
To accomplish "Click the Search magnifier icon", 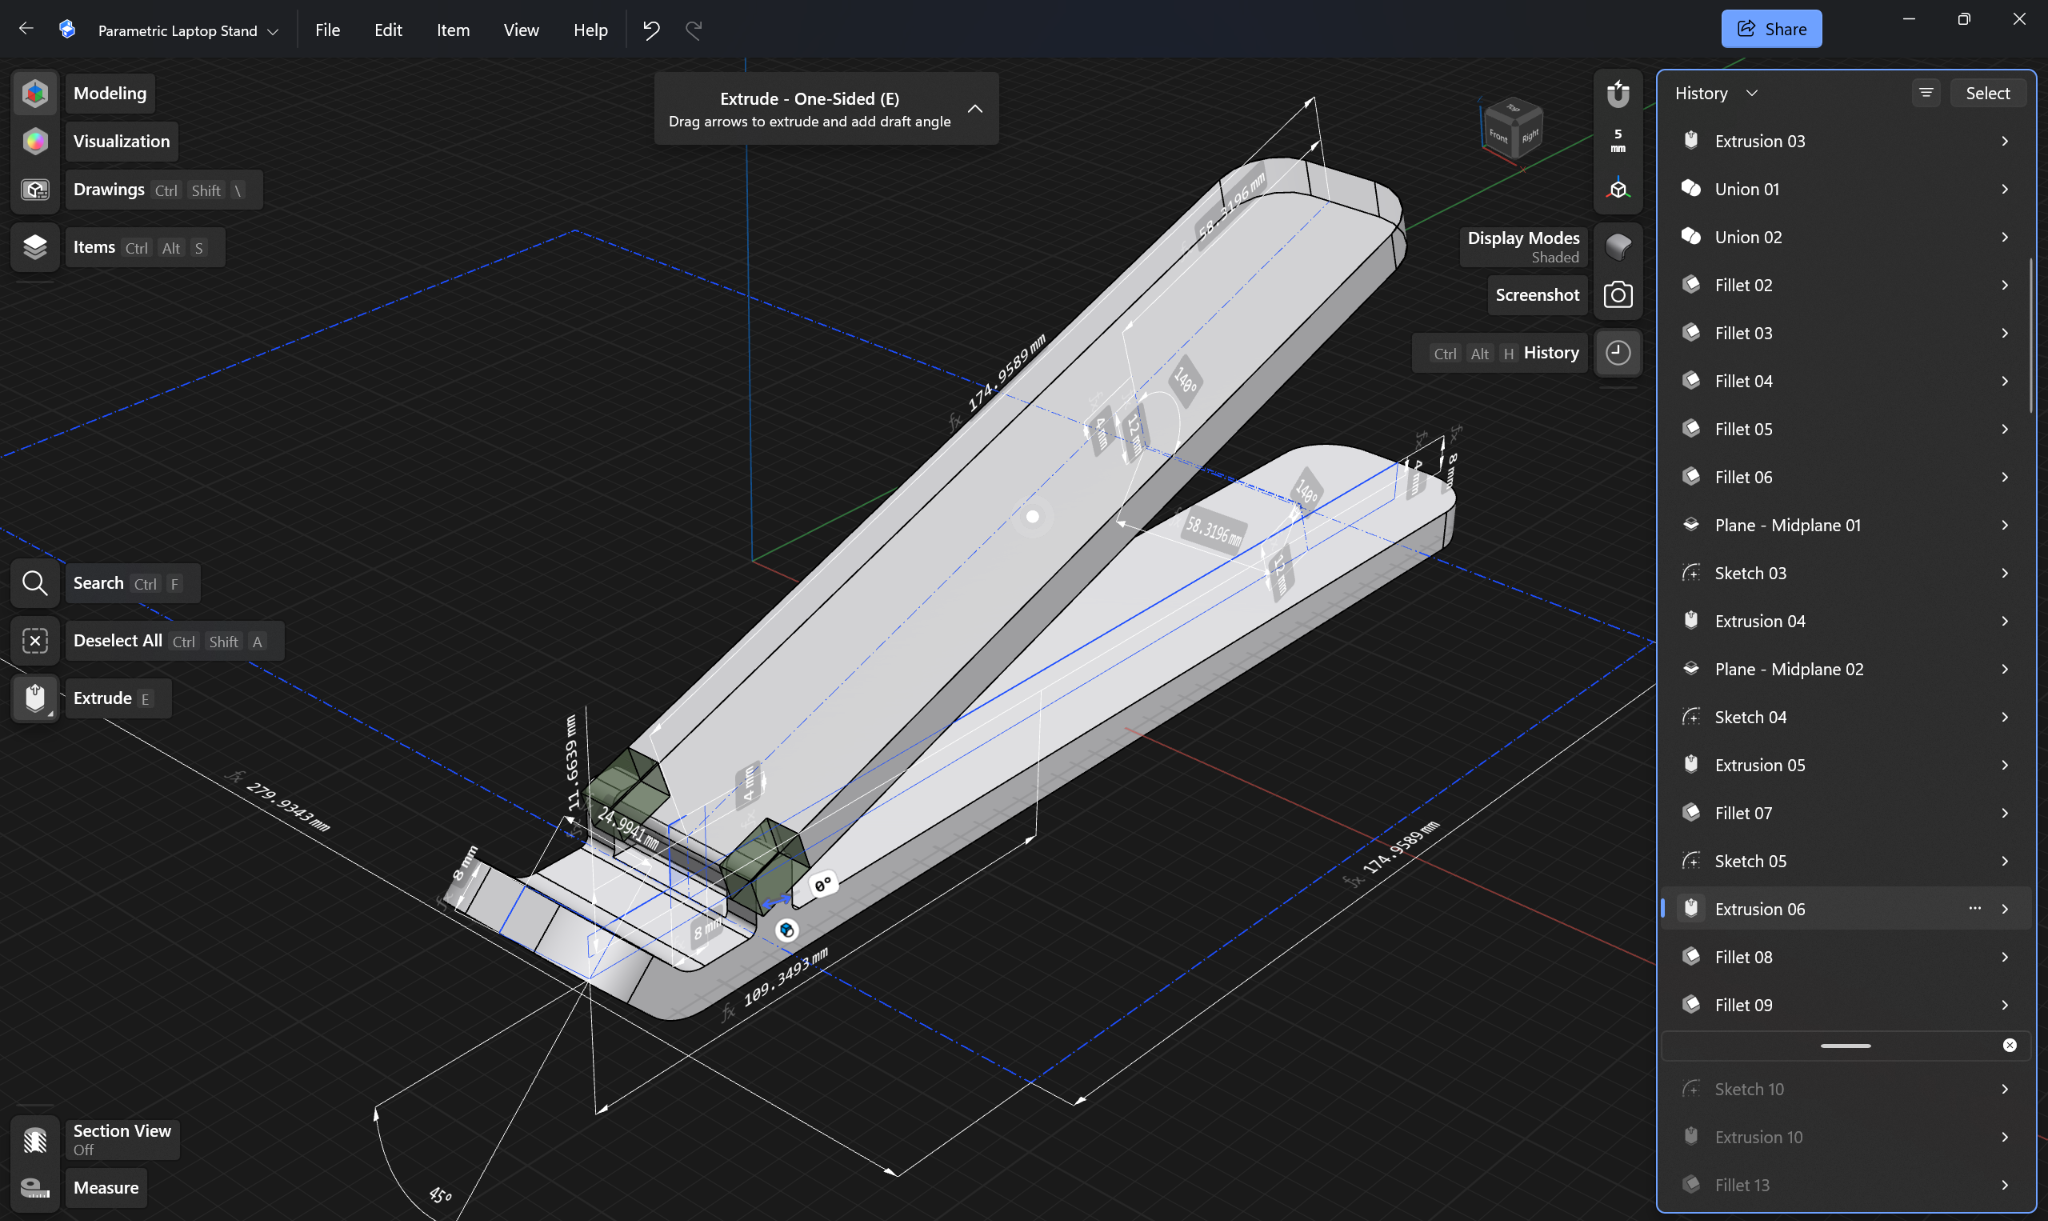I will (x=35, y=583).
